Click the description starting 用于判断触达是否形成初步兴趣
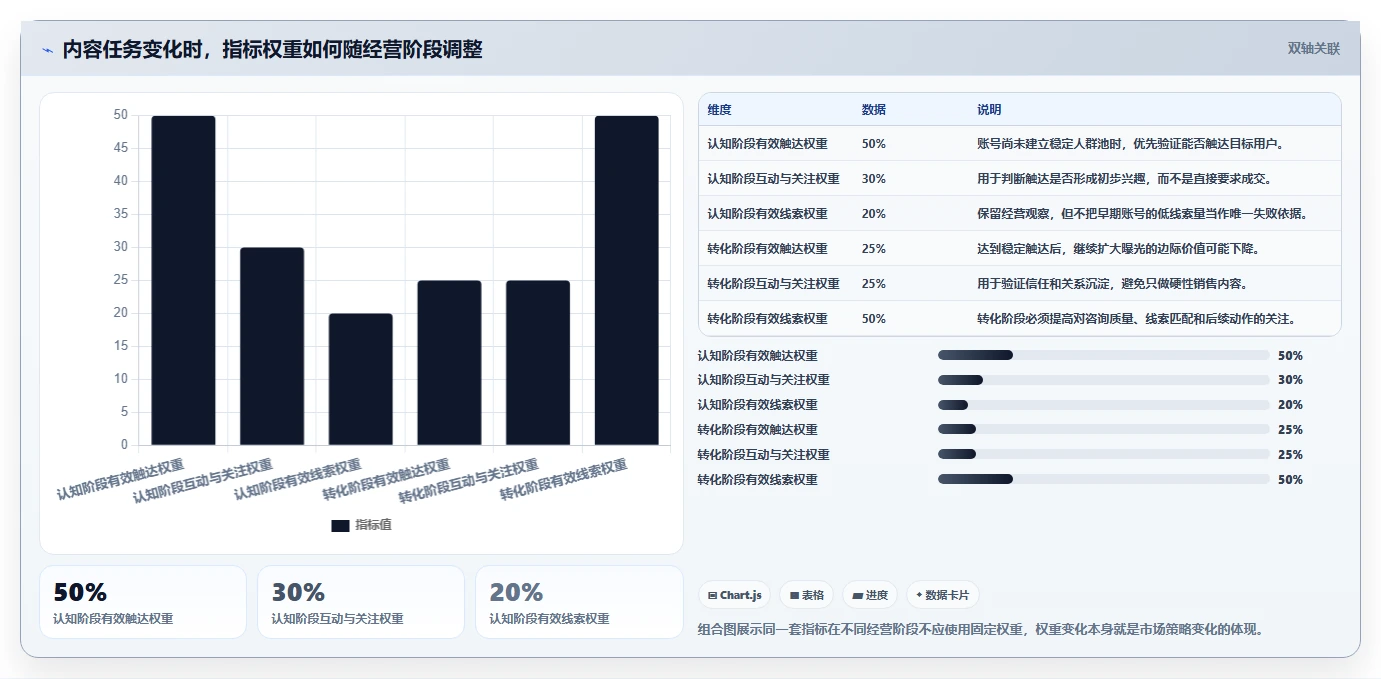 (1126, 179)
